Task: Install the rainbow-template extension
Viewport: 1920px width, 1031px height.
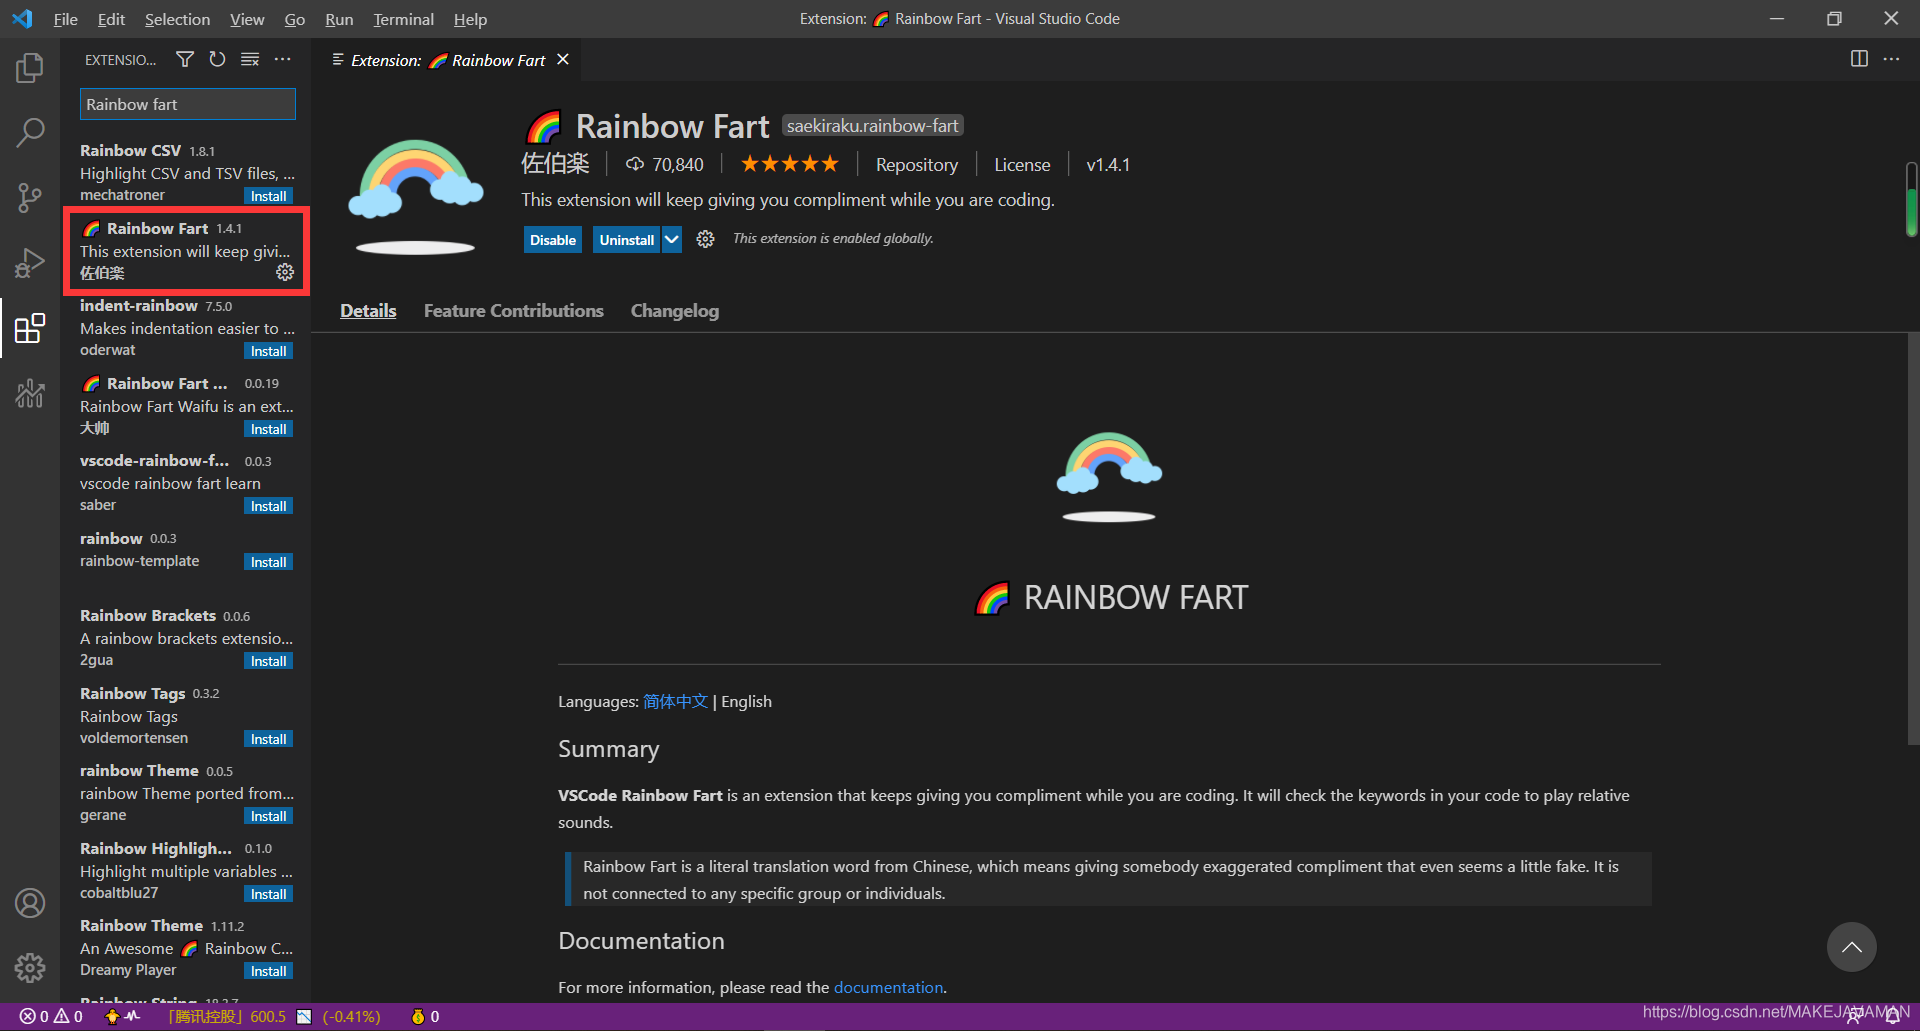Action: 268,562
